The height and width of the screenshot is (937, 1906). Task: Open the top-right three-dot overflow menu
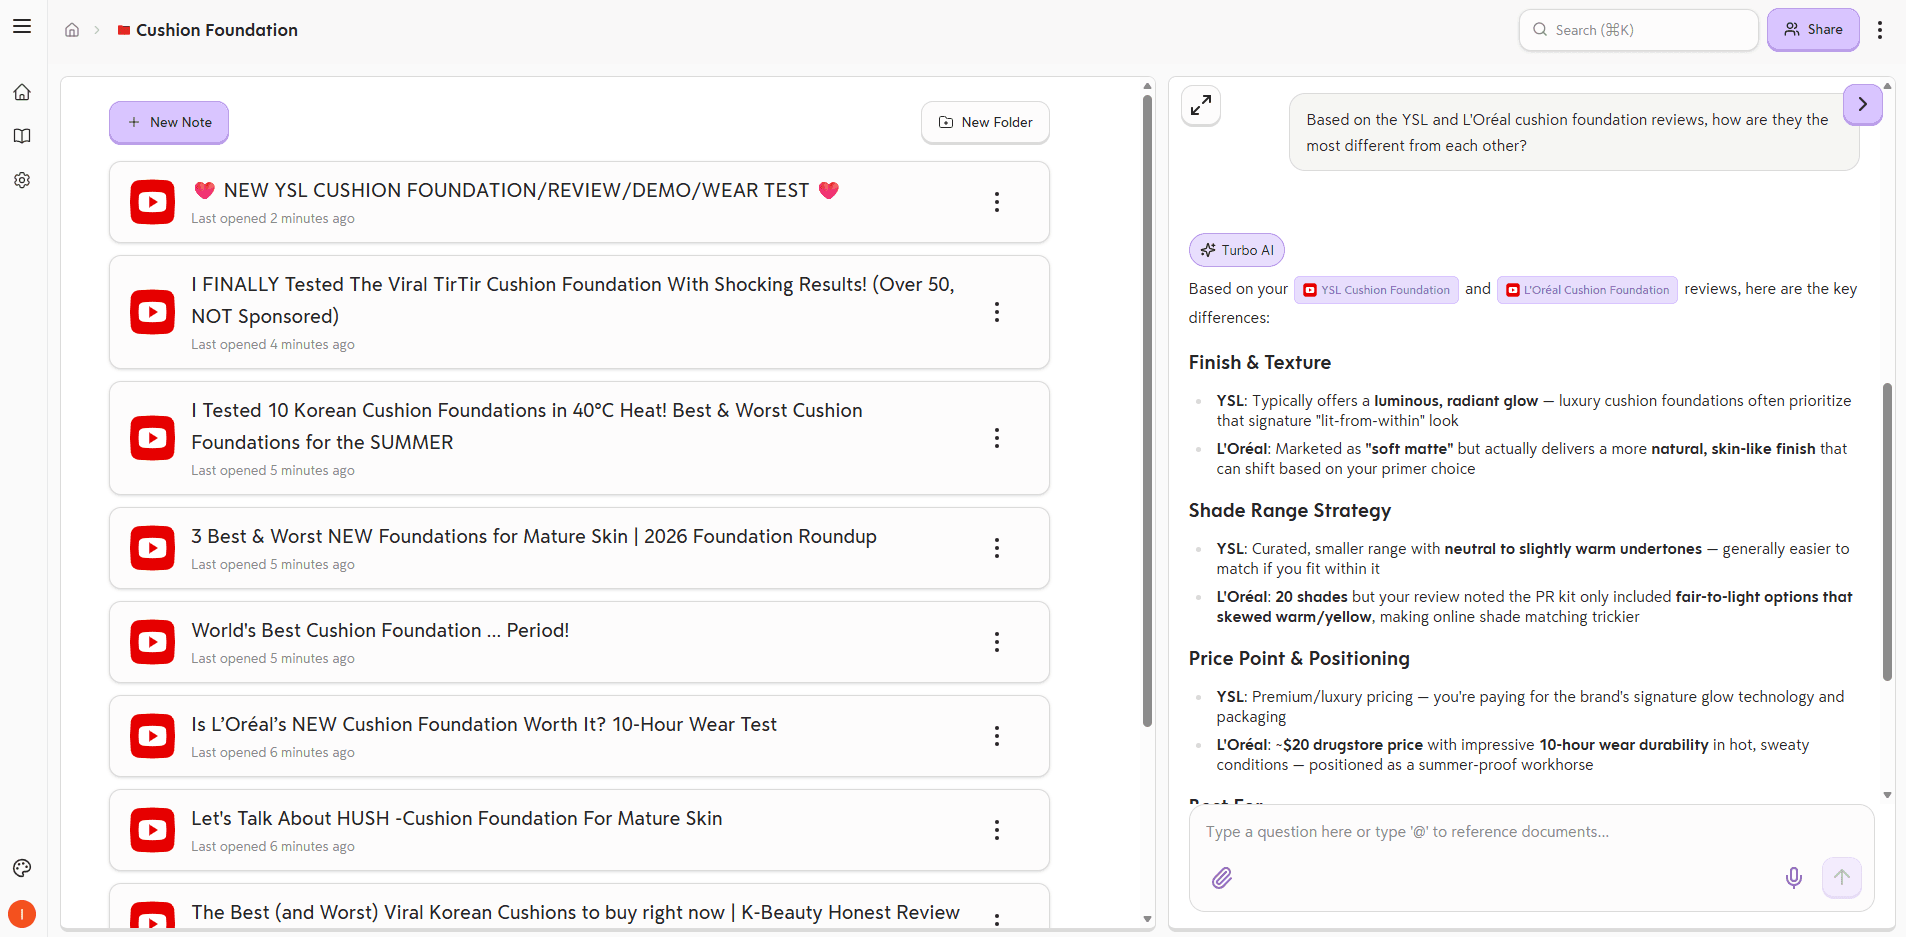pyautogui.click(x=1880, y=30)
